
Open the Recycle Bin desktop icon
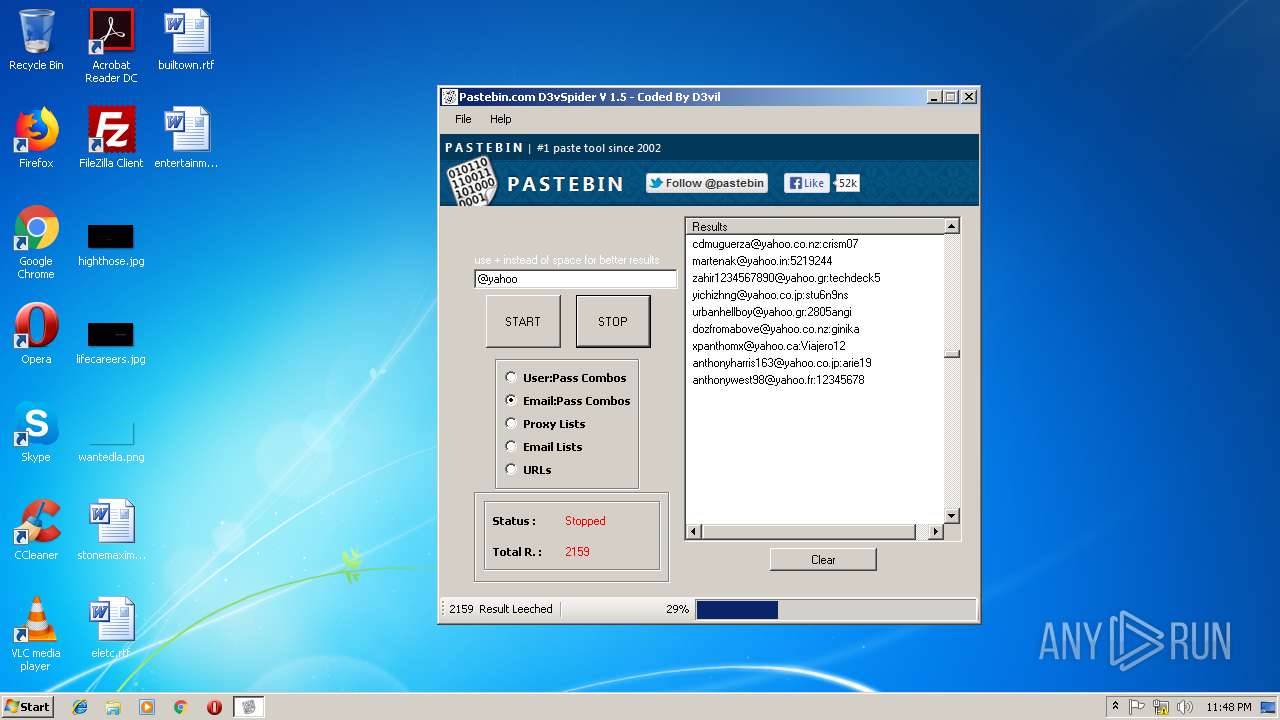point(36,40)
